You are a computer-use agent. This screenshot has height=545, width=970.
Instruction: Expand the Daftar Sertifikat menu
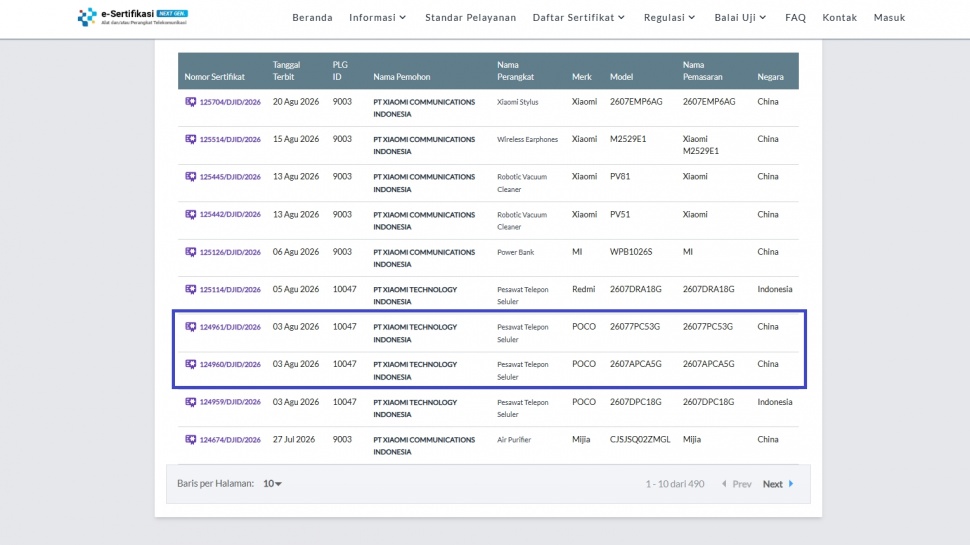pyautogui.click(x=578, y=17)
